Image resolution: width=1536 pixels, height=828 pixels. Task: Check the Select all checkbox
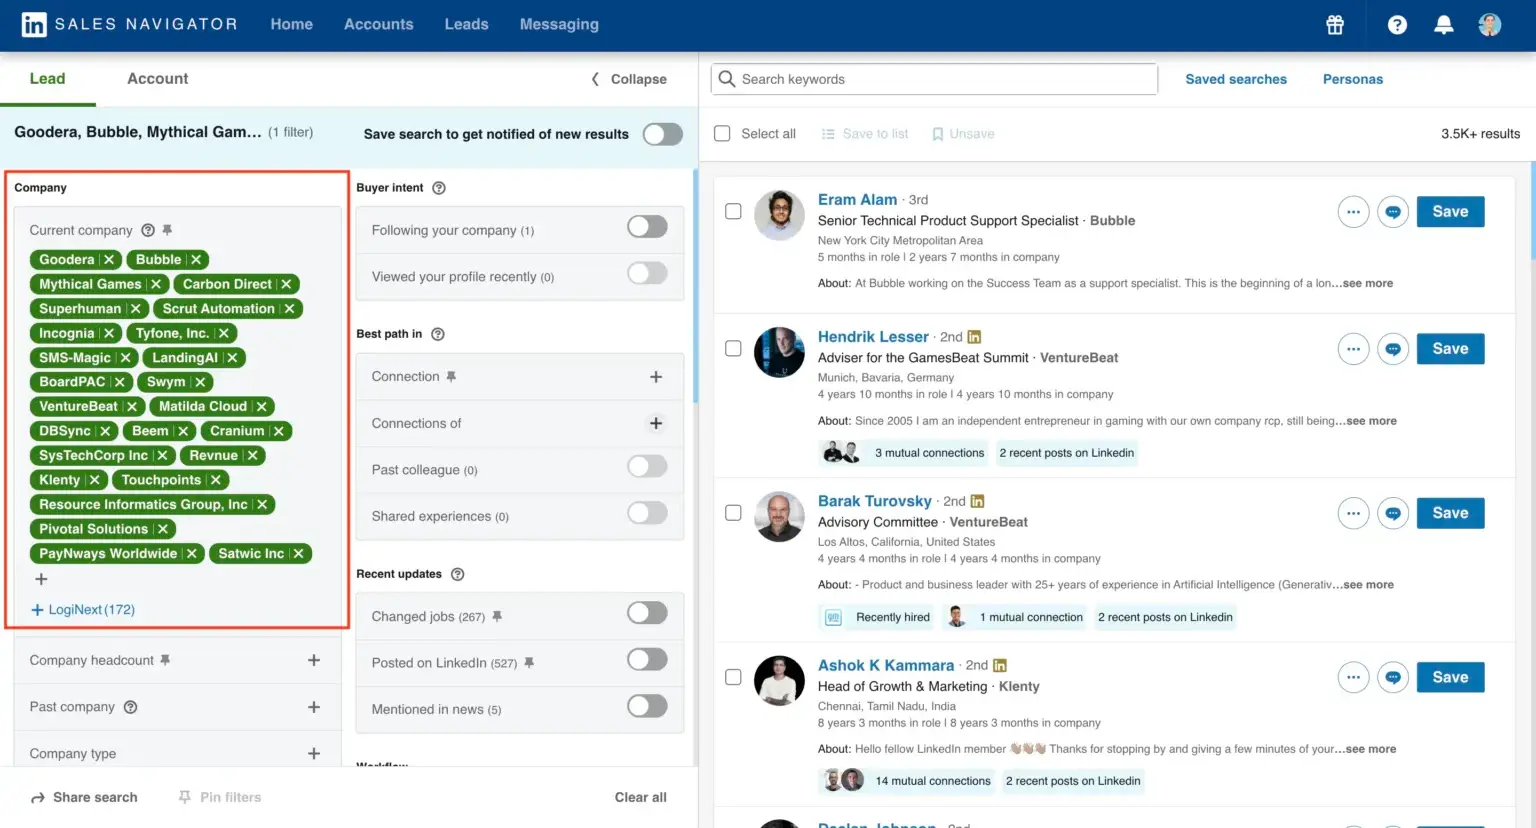pyautogui.click(x=722, y=134)
